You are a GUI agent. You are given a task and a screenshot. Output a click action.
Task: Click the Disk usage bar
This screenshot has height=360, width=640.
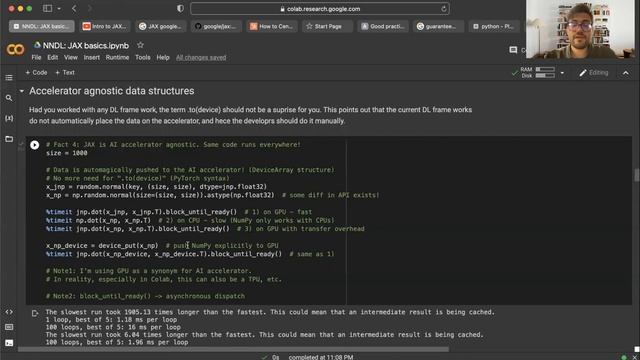[545, 76]
